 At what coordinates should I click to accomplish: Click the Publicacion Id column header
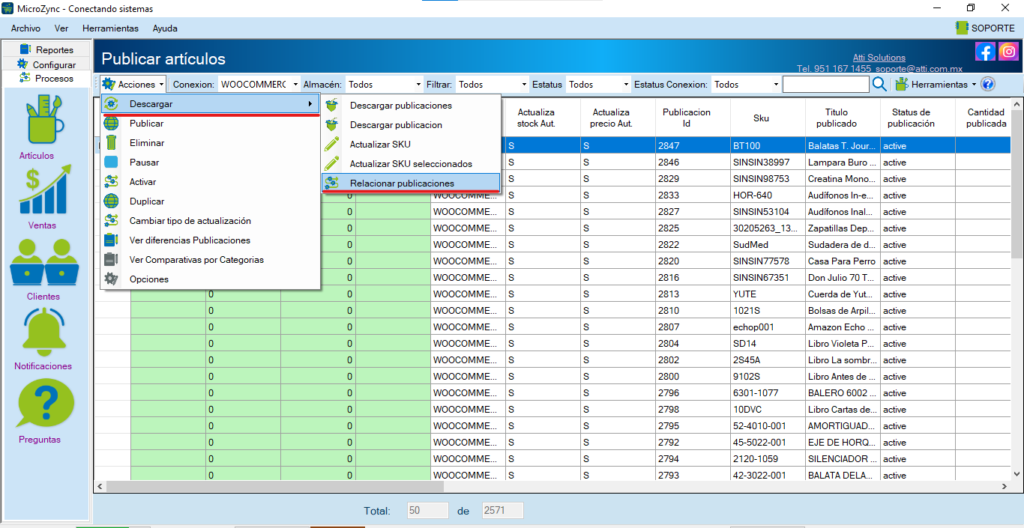(x=692, y=118)
